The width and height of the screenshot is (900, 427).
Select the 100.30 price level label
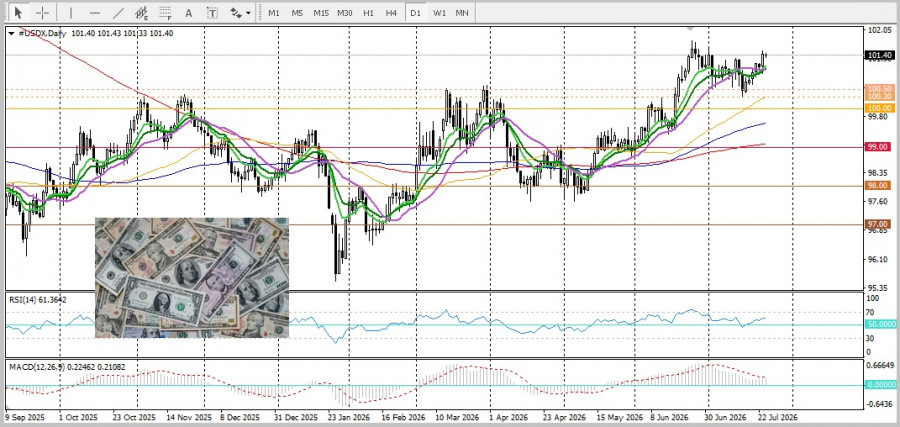[x=879, y=96]
